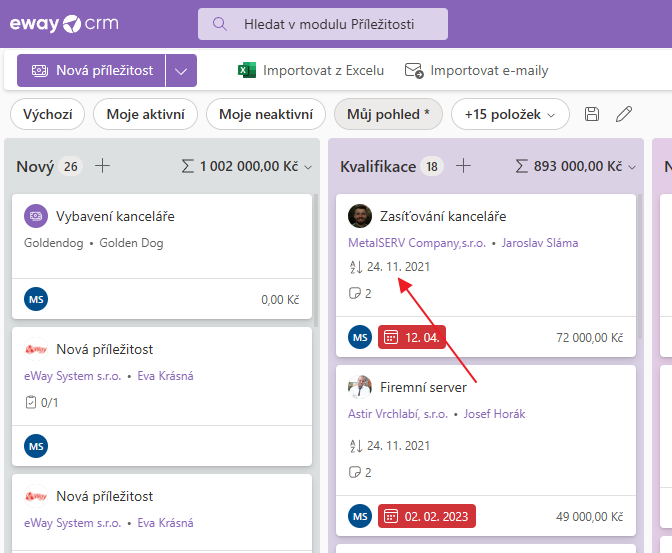
Task: Expand the Nový sum 1 002 000,00 Kč dropdown
Action: click(308, 167)
